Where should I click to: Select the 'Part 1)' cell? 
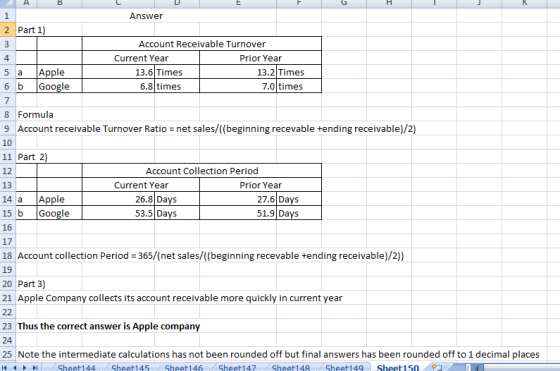31,30
